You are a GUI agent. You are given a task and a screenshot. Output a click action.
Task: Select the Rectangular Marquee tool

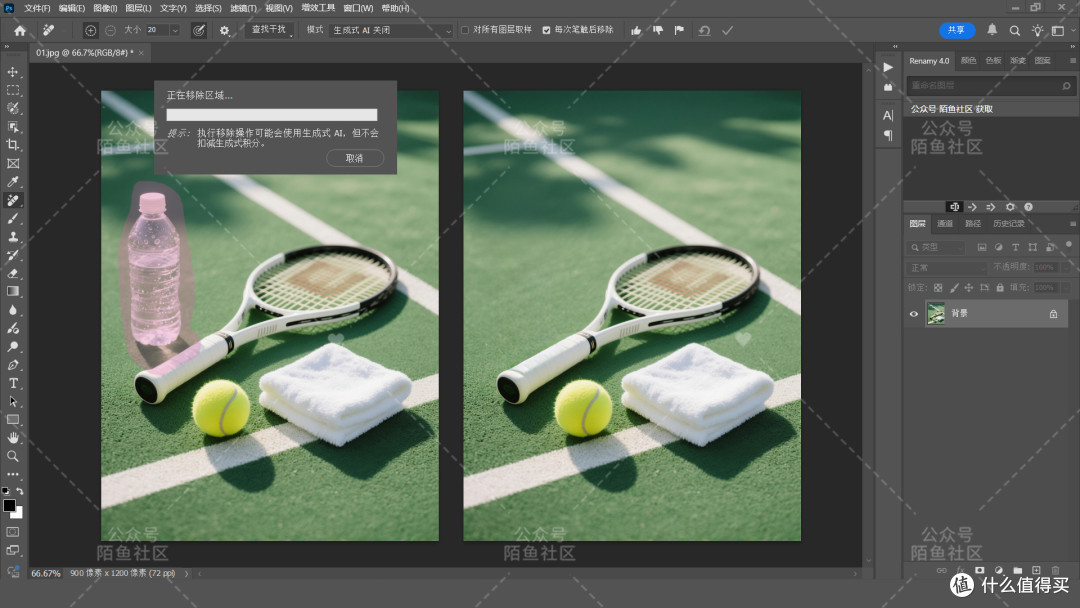point(12,90)
